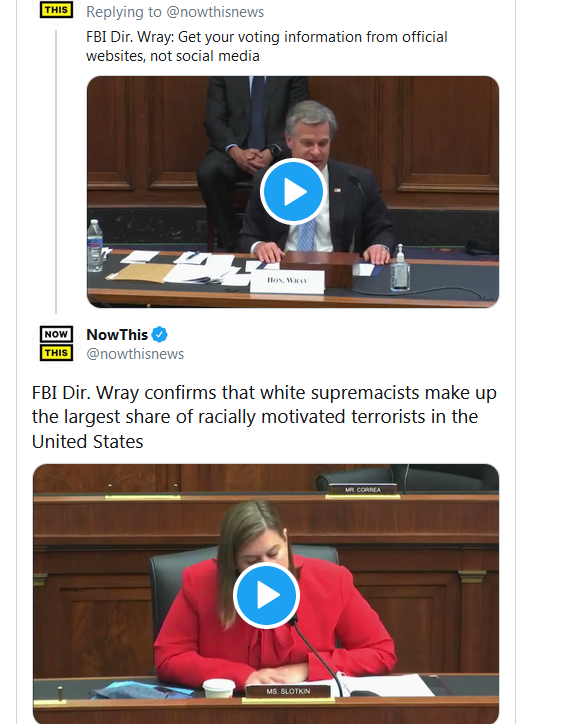Open the tweet text about official websites voting information
This screenshot has width=563, height=724.
click(x=266, y=46)
